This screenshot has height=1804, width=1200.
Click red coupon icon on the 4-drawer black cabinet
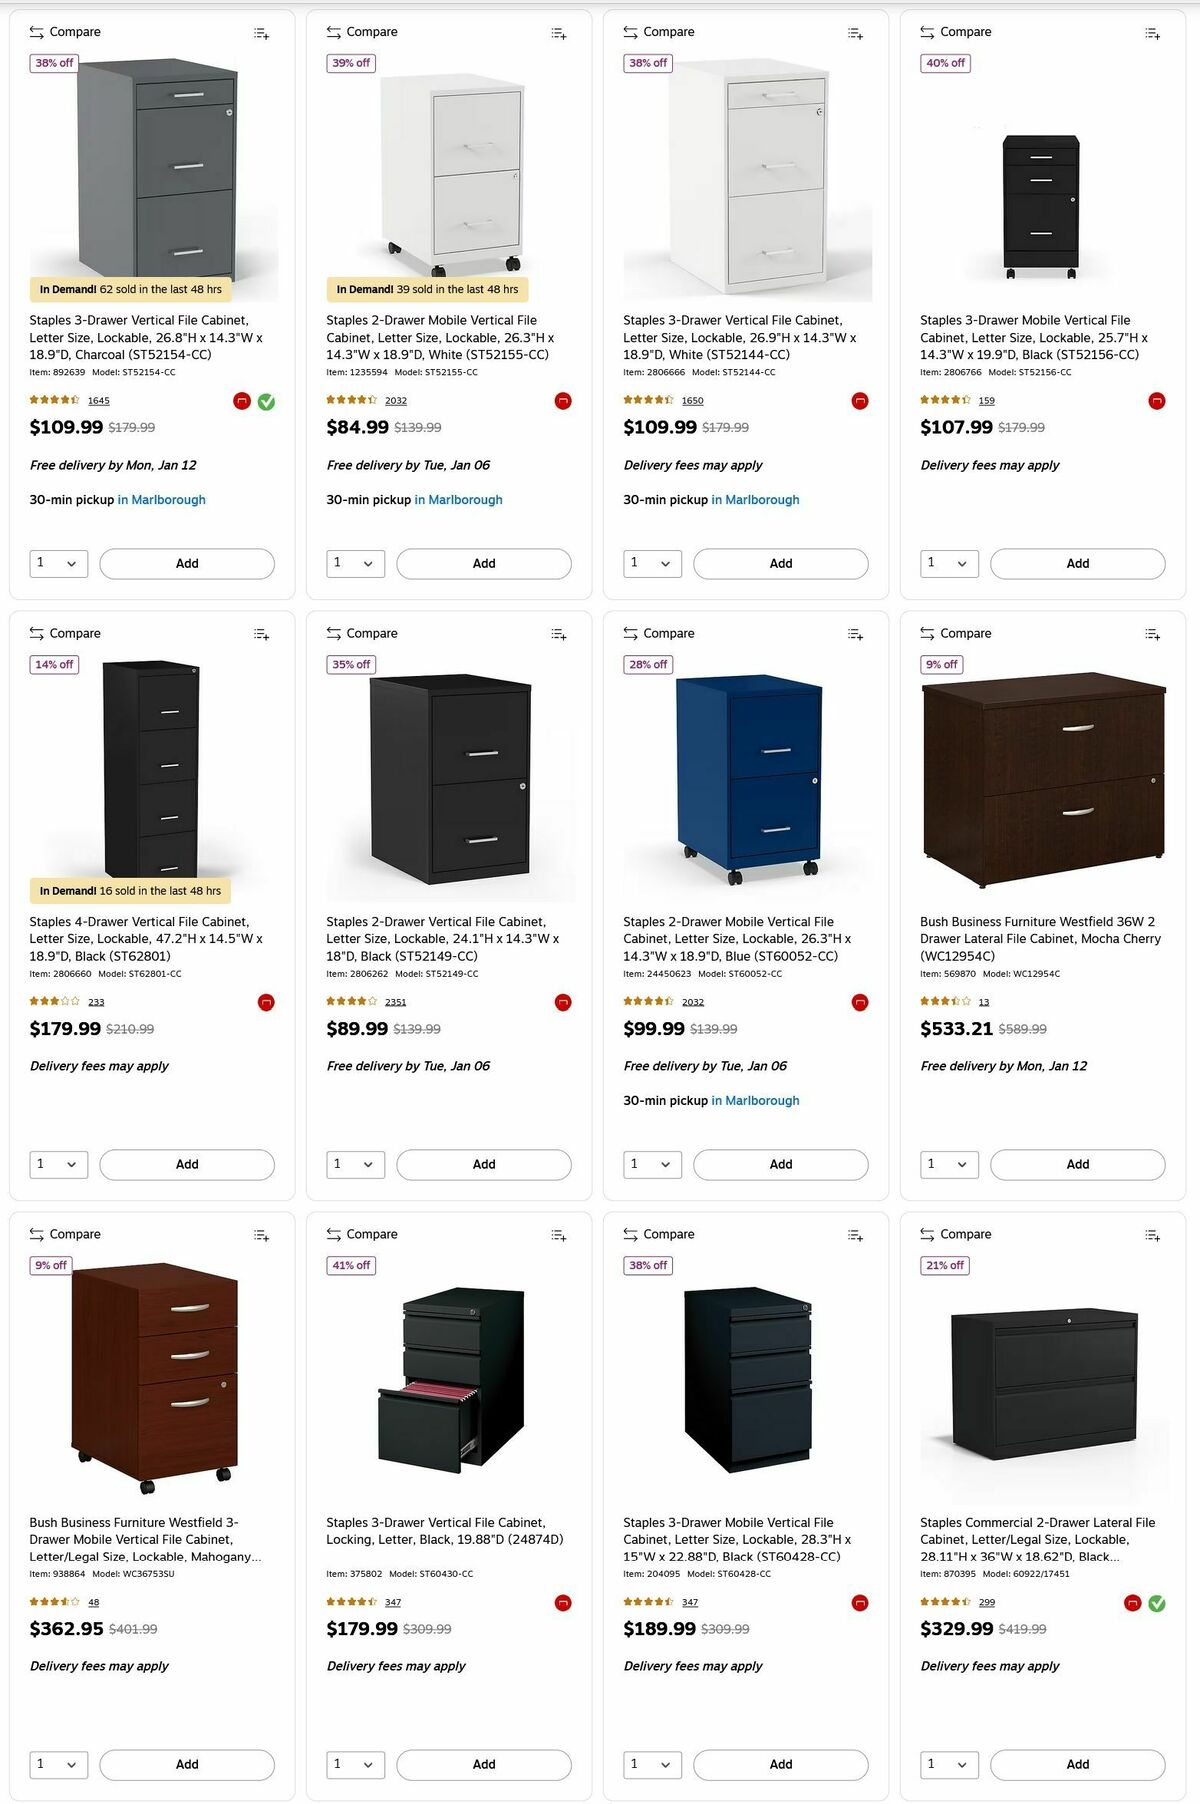pyautogui.click(x=266, y=1001)
